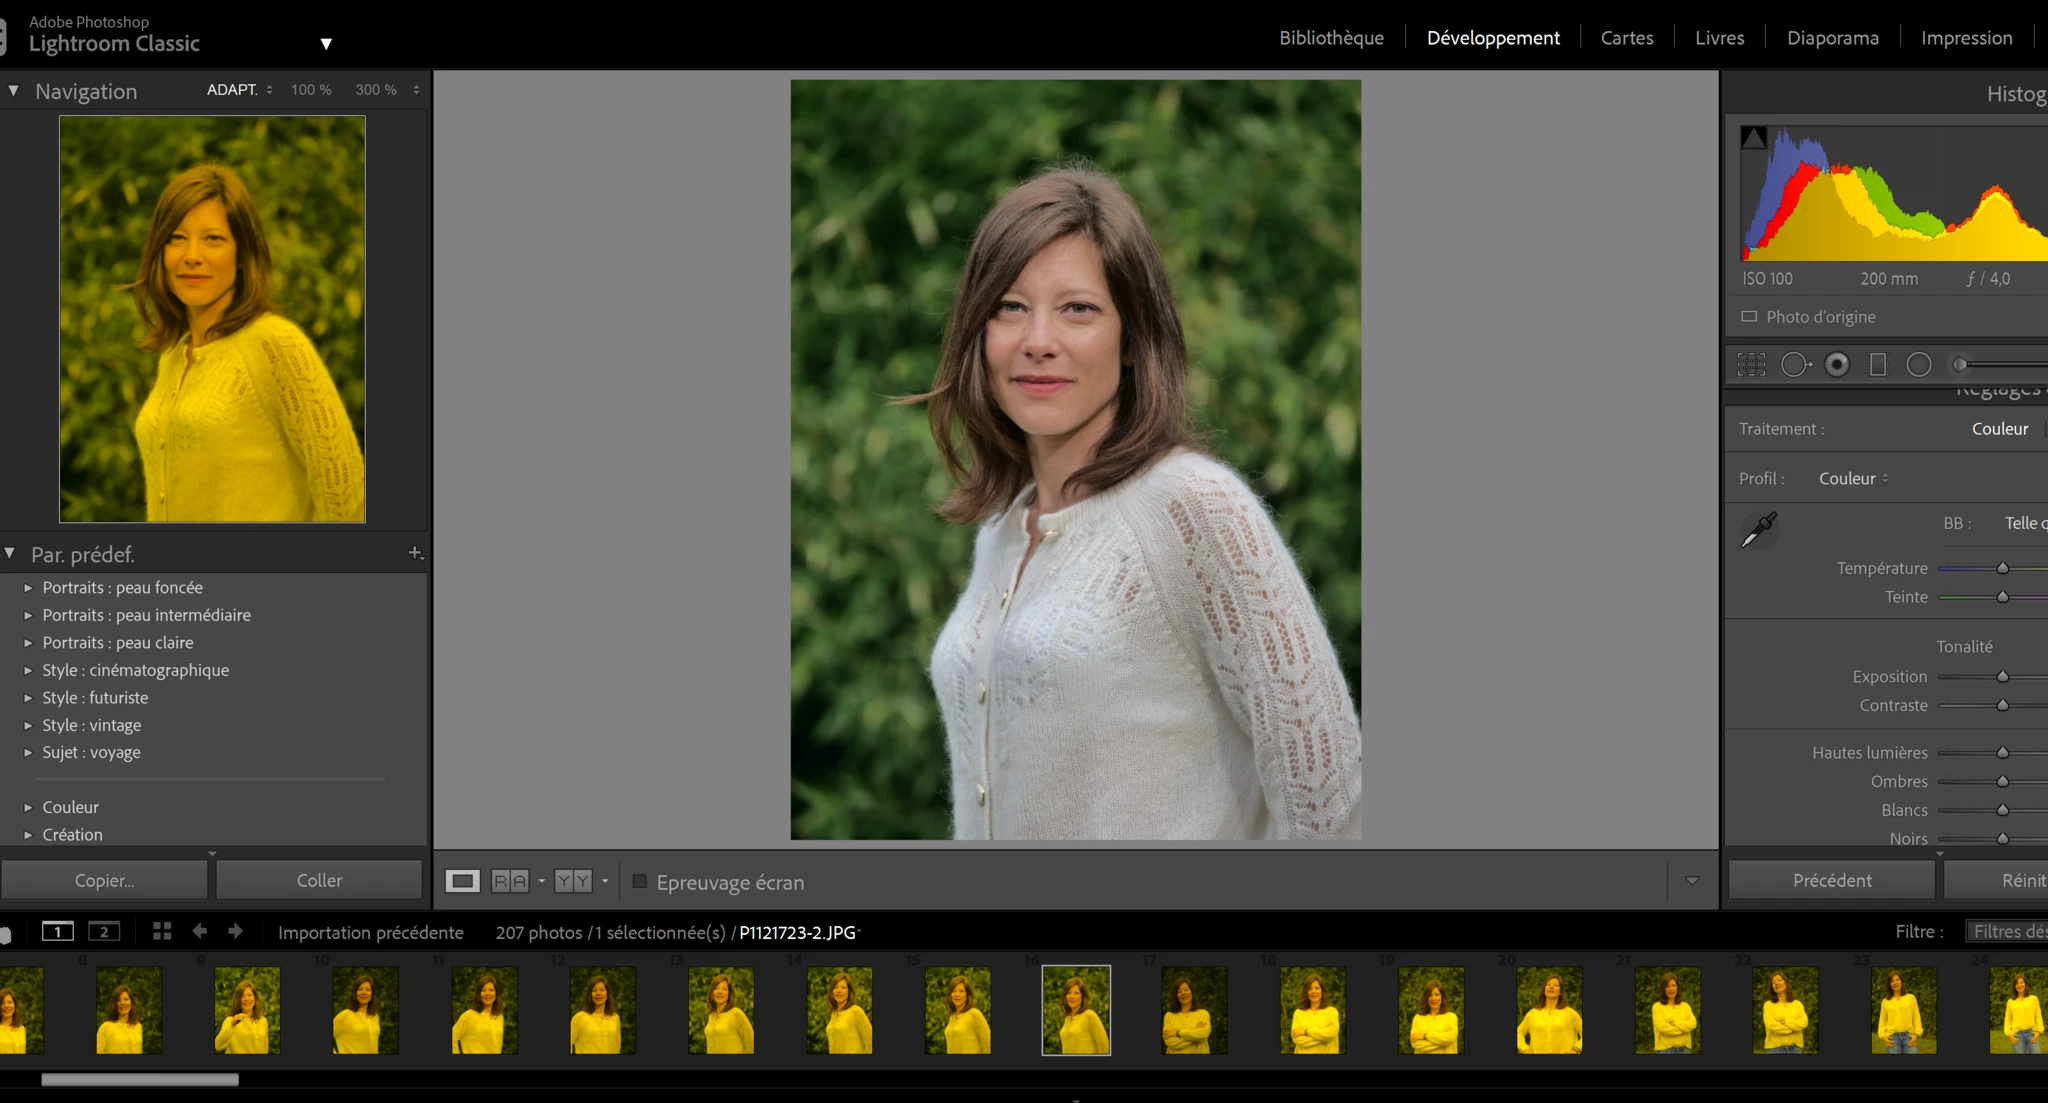Image resolution: width=2048 pixels, height=1103 pixels.
Task: Toggle shadow clipping indicator in histogram
Action: point(1753,138)
